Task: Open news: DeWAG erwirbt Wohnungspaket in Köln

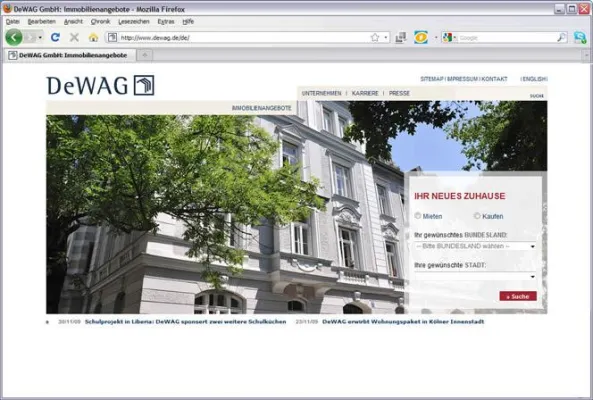Action: [403, 322]
